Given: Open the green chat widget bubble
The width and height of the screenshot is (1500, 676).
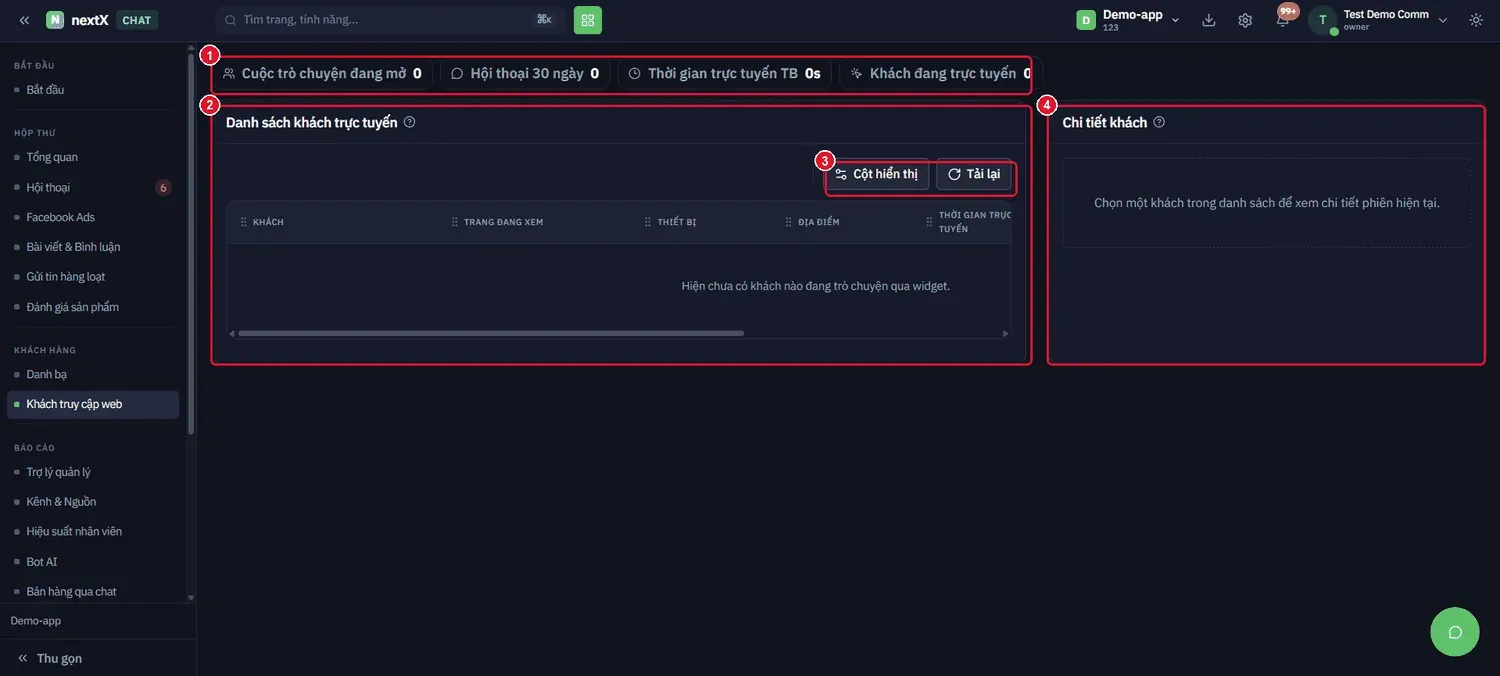Looking at the screenshot, I should pos(1455,631).
